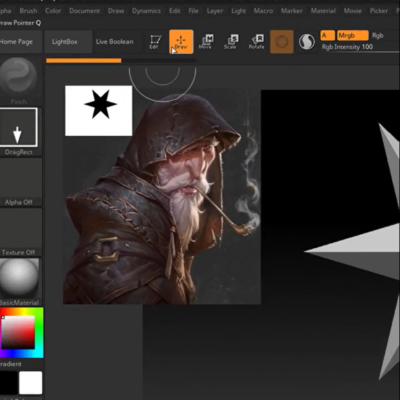Open LightBox browser

[68, 42]
